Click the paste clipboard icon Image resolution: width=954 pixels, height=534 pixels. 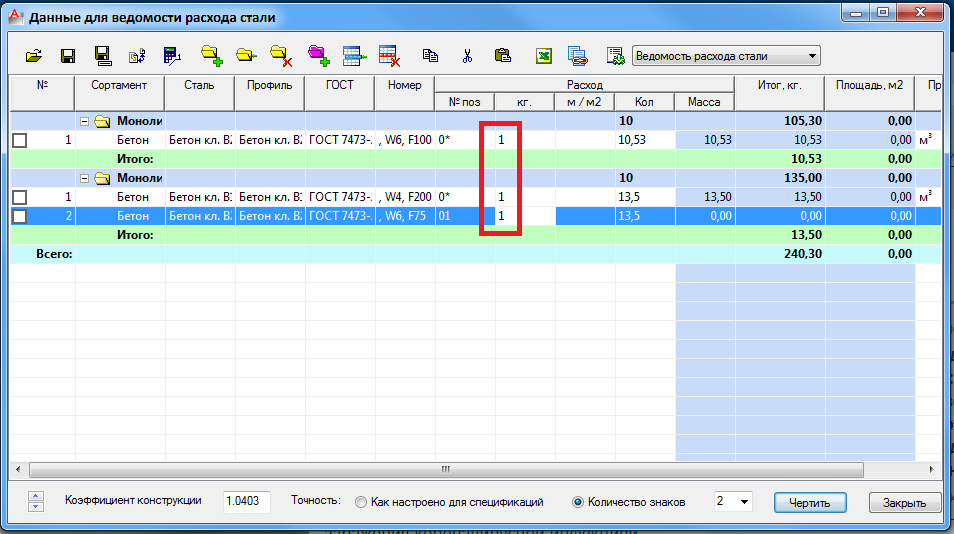point(503,56)
